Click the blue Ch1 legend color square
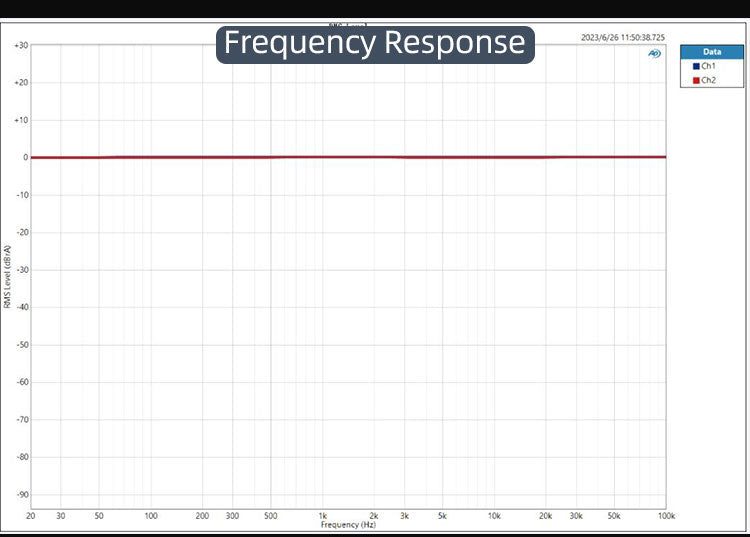Viewport: 750px width, 537px height. pos(696,66)
